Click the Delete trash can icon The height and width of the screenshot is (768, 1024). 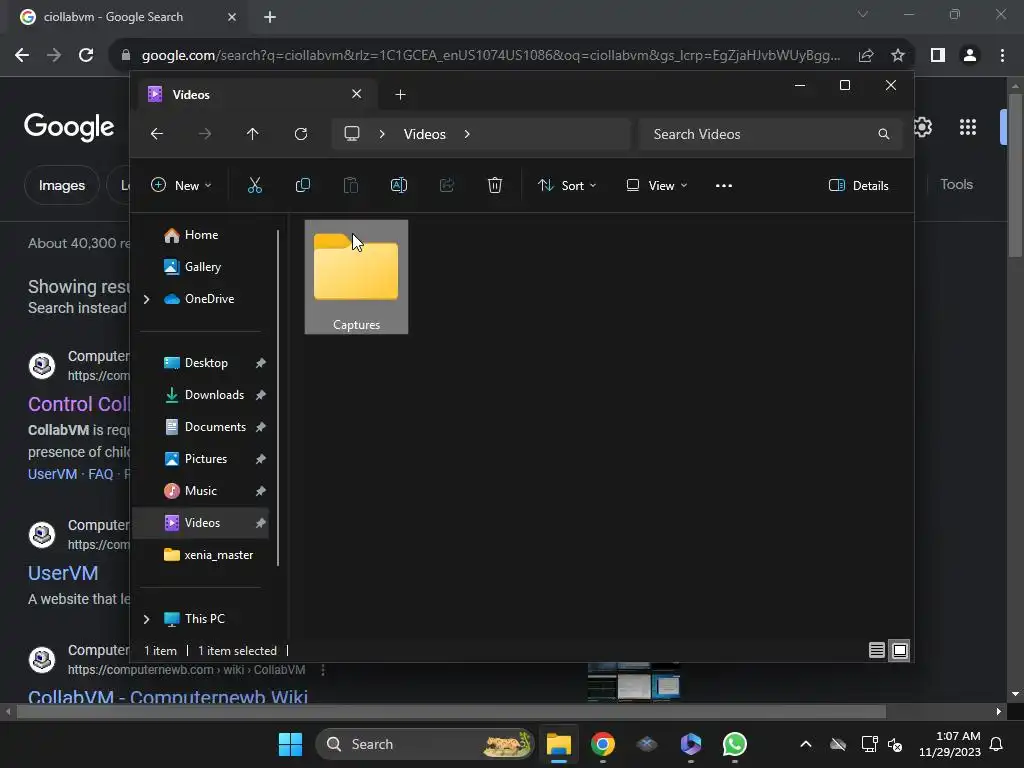[495, 185]
